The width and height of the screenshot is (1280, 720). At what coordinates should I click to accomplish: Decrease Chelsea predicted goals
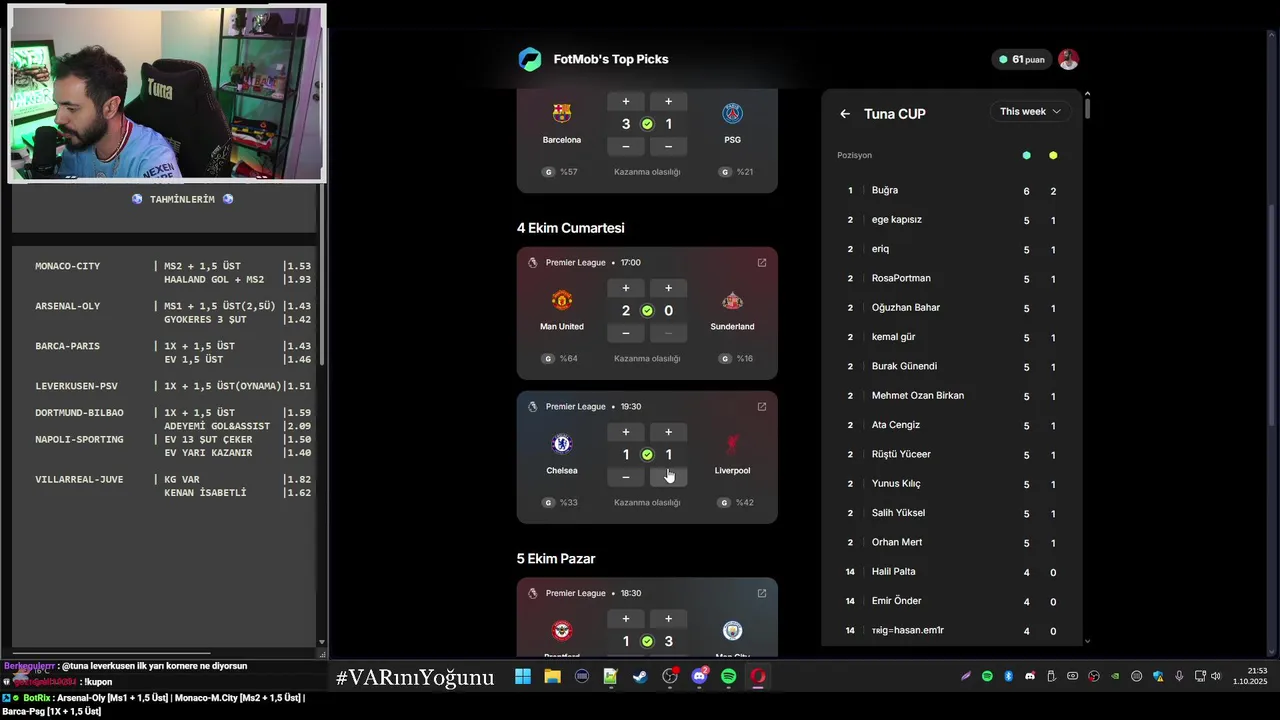coord(626,477)
